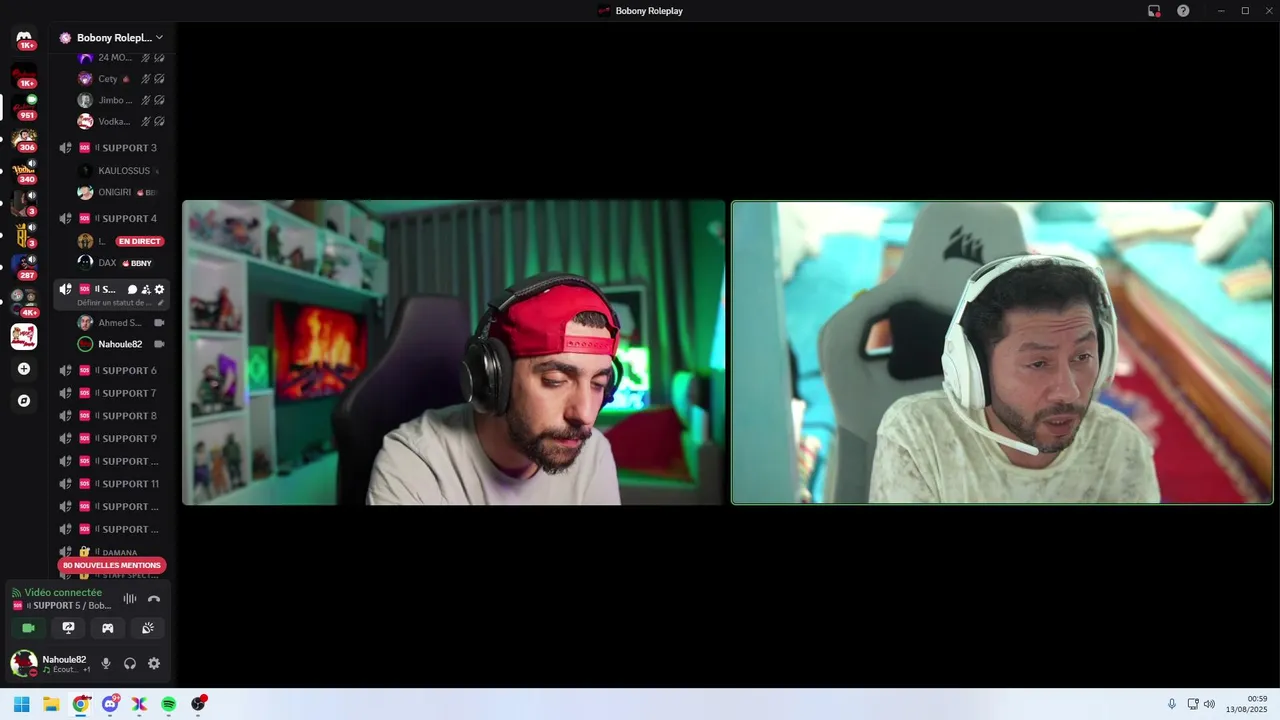Viewport: 1280px width, 720px height.
Task: Select Ahmed S... in voice channel
Action: [x=121, y=323]
